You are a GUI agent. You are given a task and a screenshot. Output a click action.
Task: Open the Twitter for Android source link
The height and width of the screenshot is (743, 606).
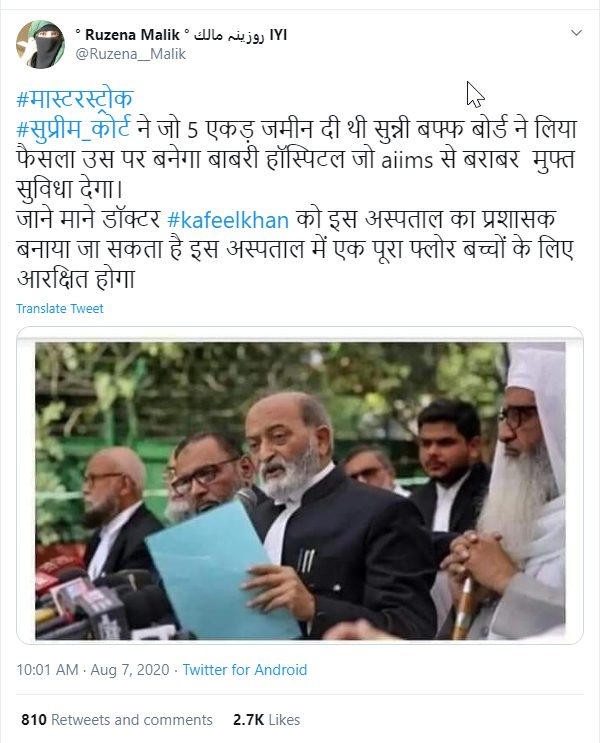(x=245, y=670)
